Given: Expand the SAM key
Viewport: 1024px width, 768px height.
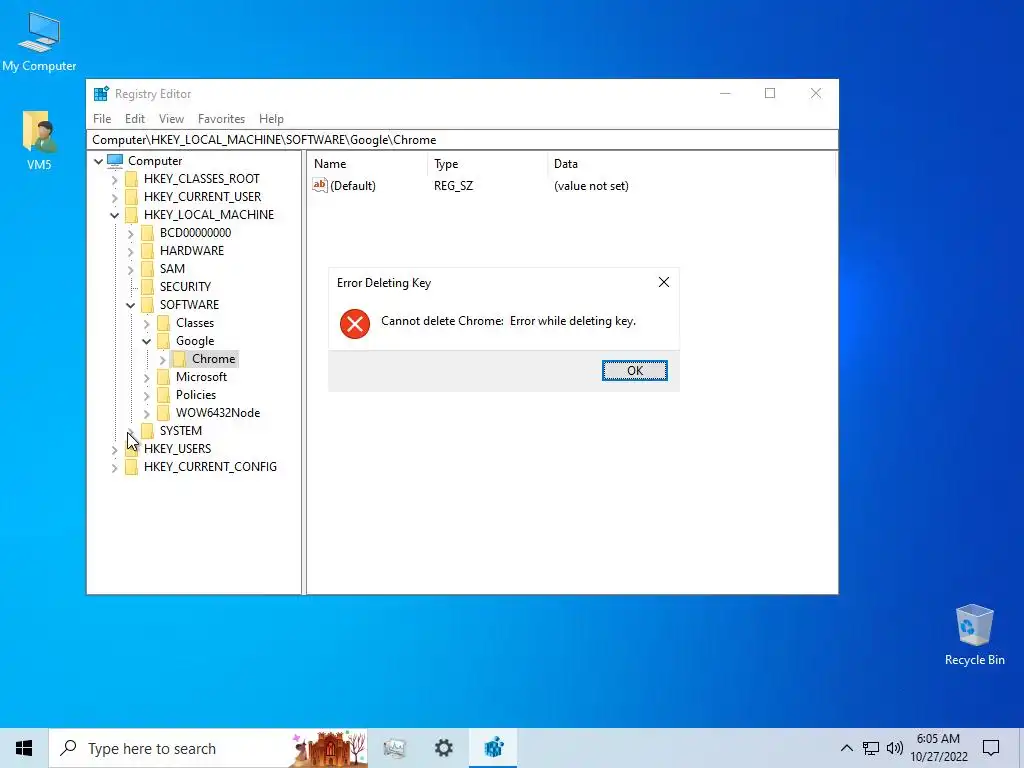Looking at the screenshot, I should 130,269.
